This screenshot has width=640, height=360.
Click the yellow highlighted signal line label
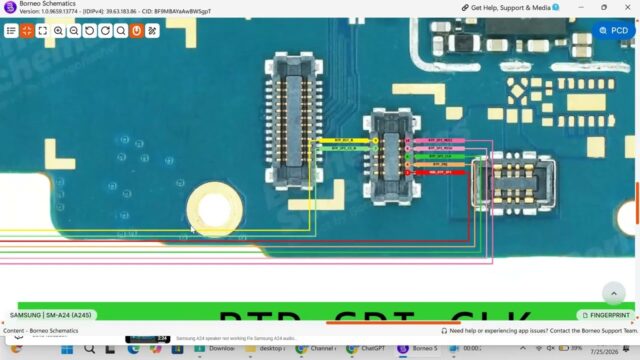pos(345,140)
